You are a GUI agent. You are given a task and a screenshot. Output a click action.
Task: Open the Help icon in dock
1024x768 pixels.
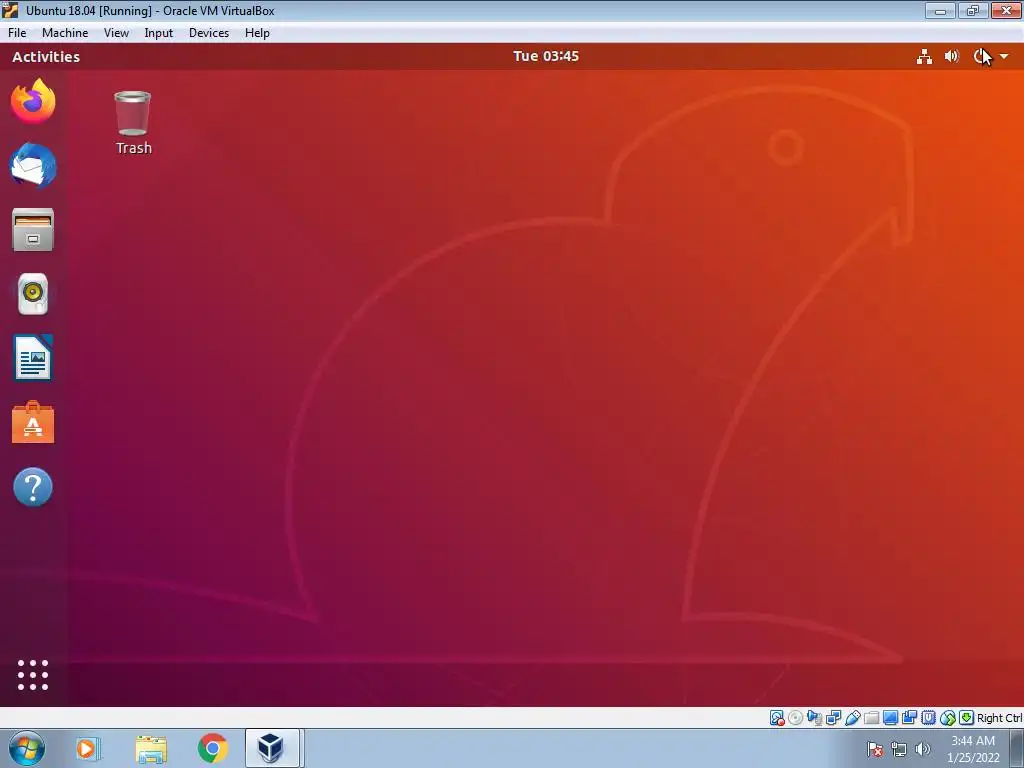tap(33, 487)
